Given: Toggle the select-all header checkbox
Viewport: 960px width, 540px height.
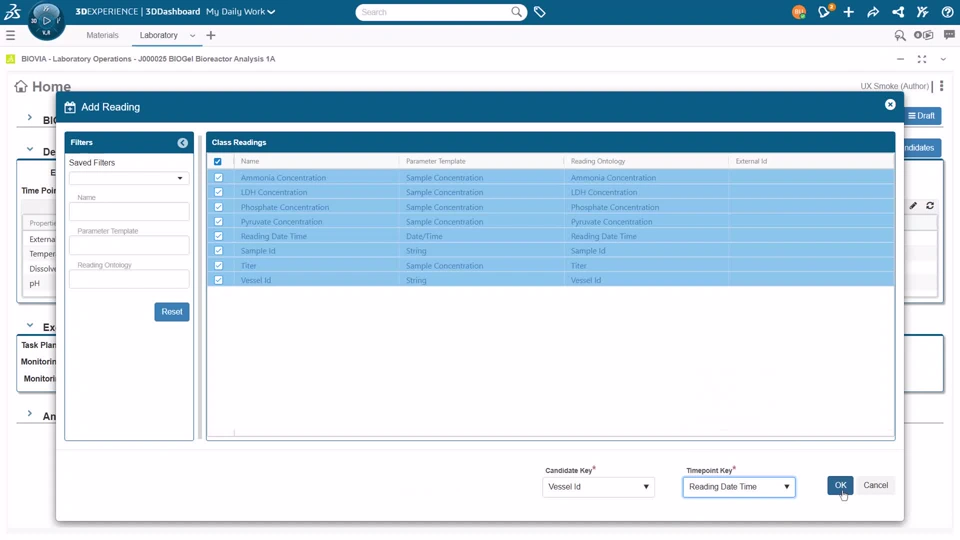Looking at the screenshot, I should coord(218,162).
